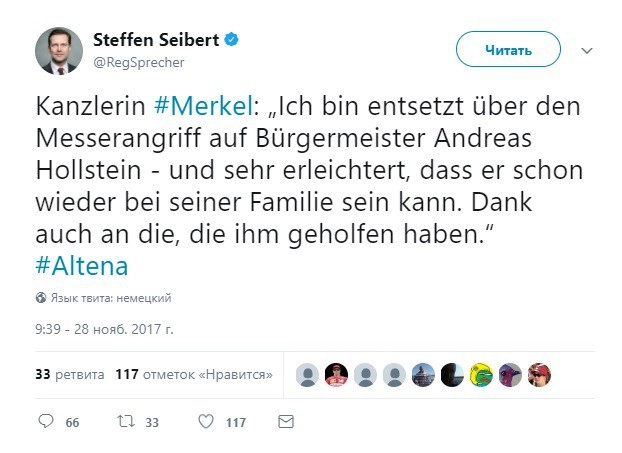Open the @RegSprecher handle link

138,62
